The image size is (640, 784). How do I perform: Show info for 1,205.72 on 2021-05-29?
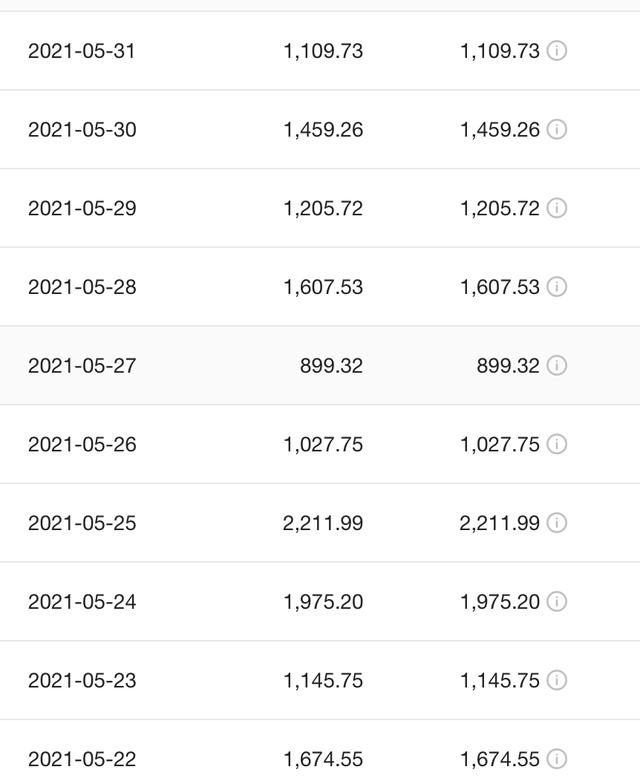tap(556, 208)
